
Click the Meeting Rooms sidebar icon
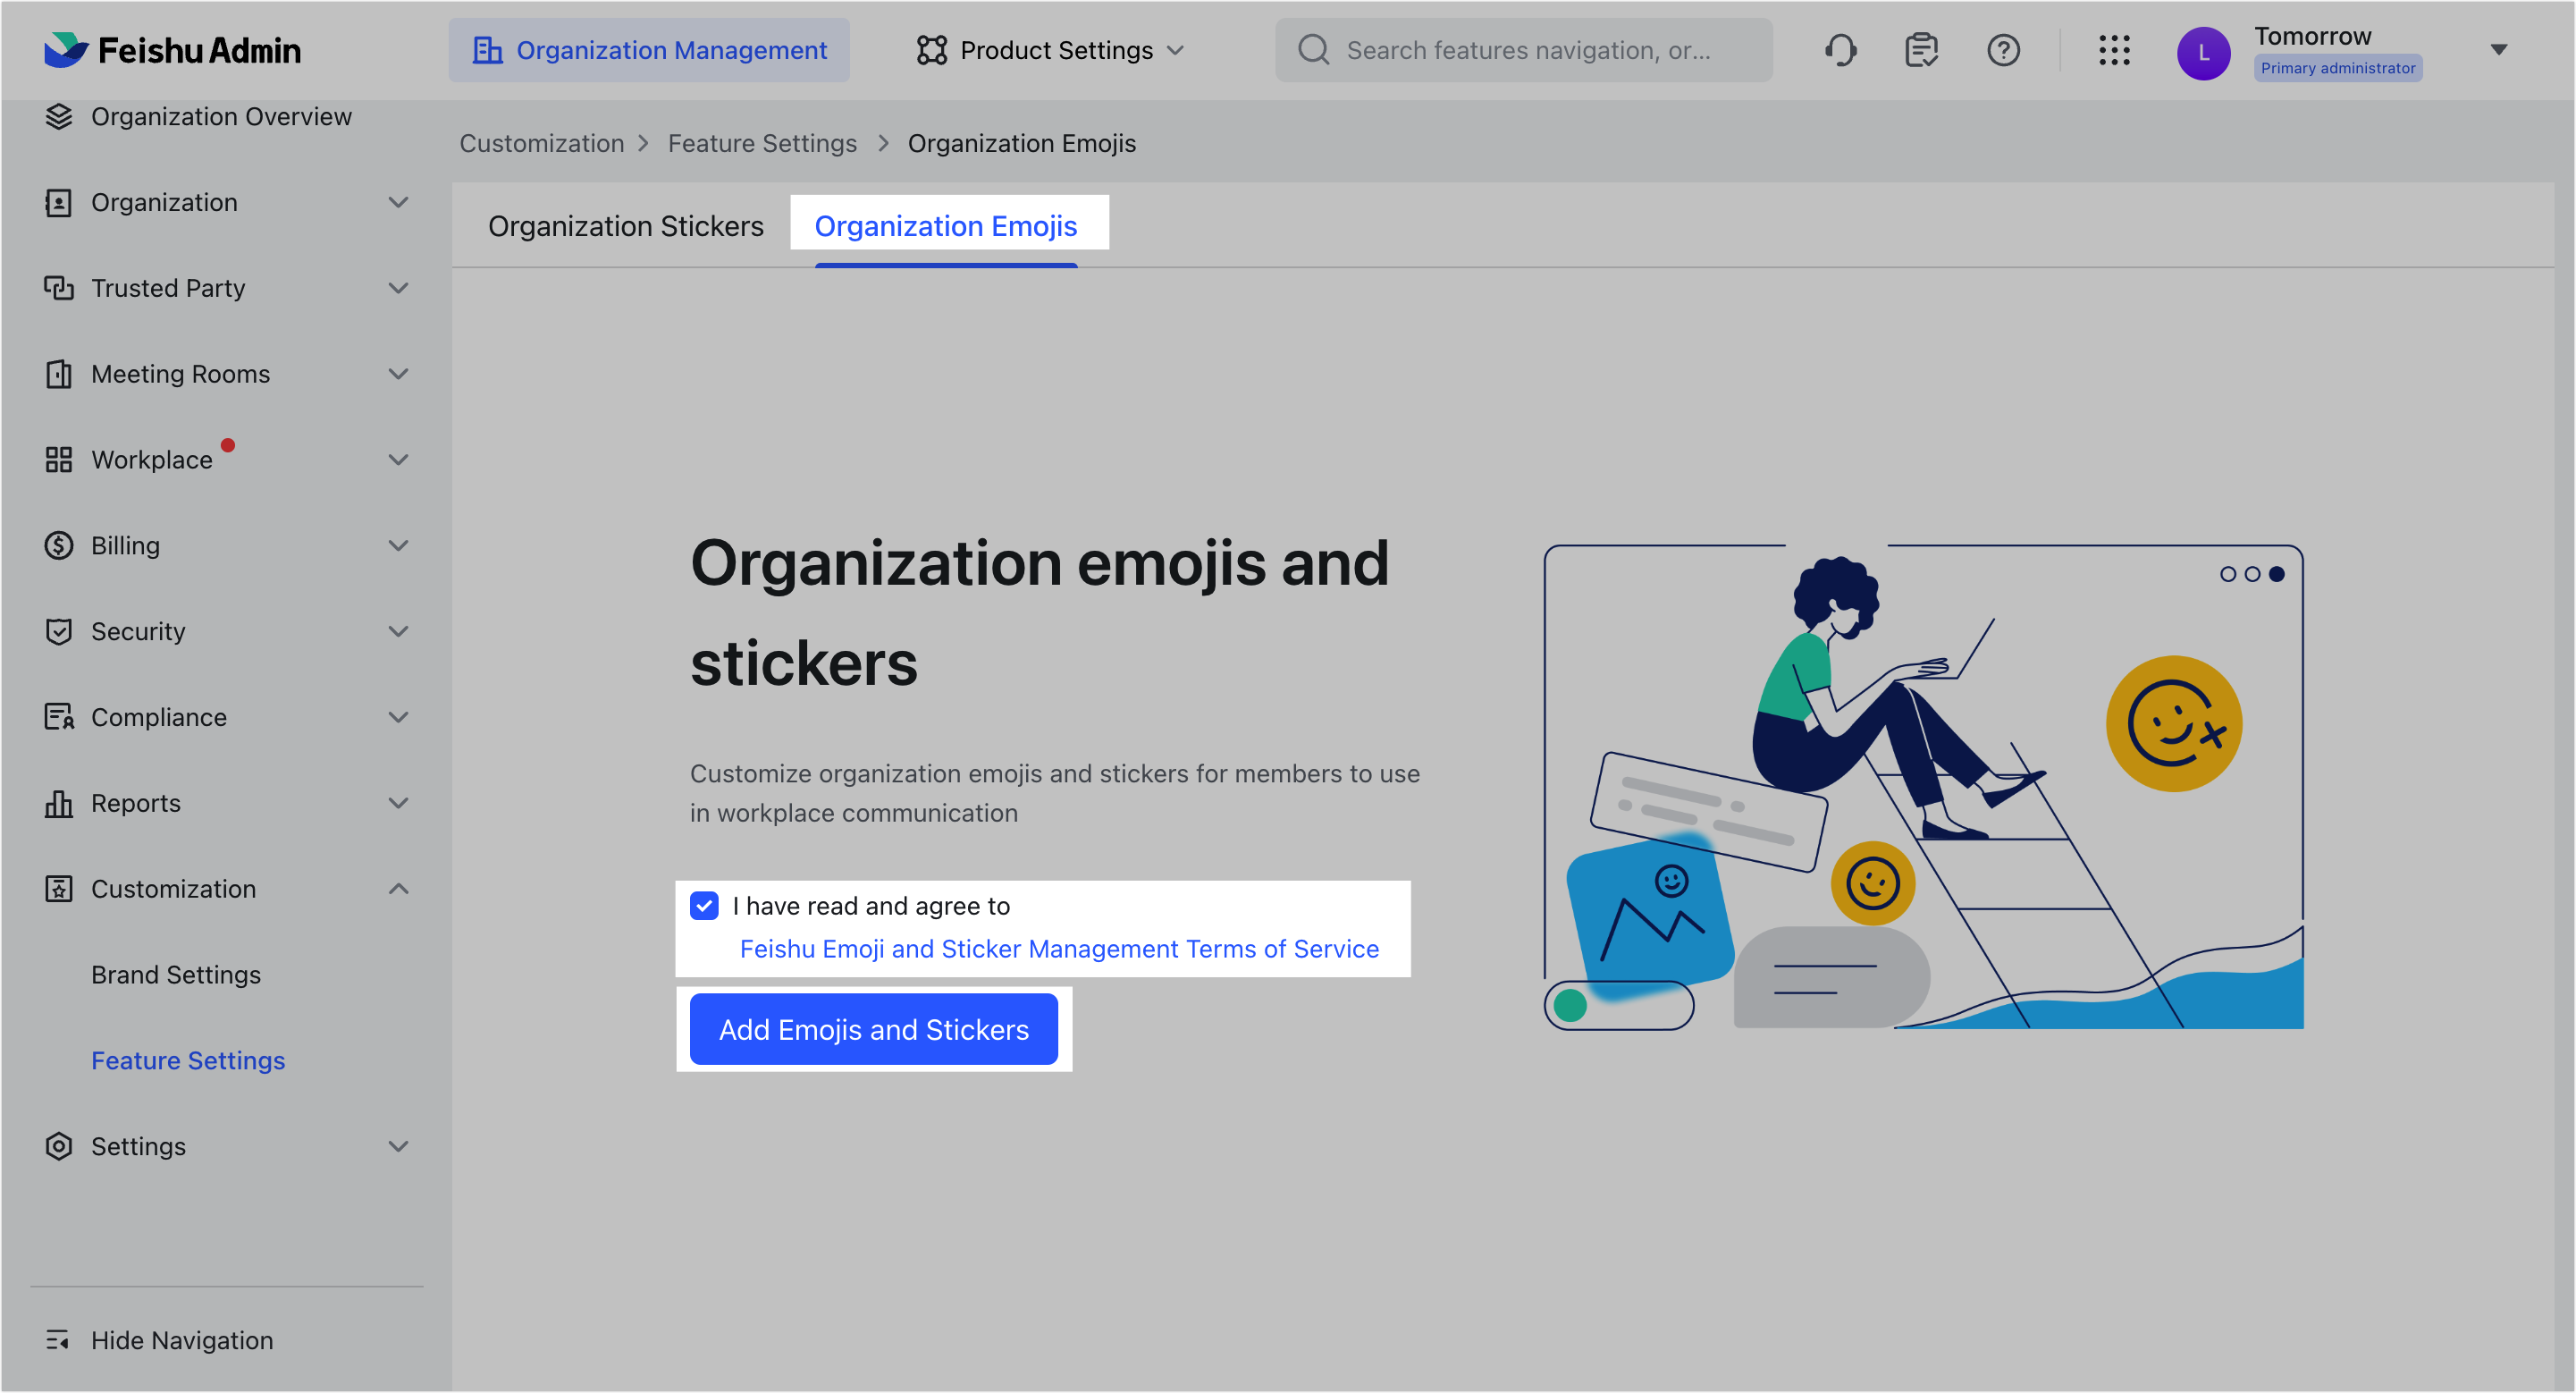(59, 375)
